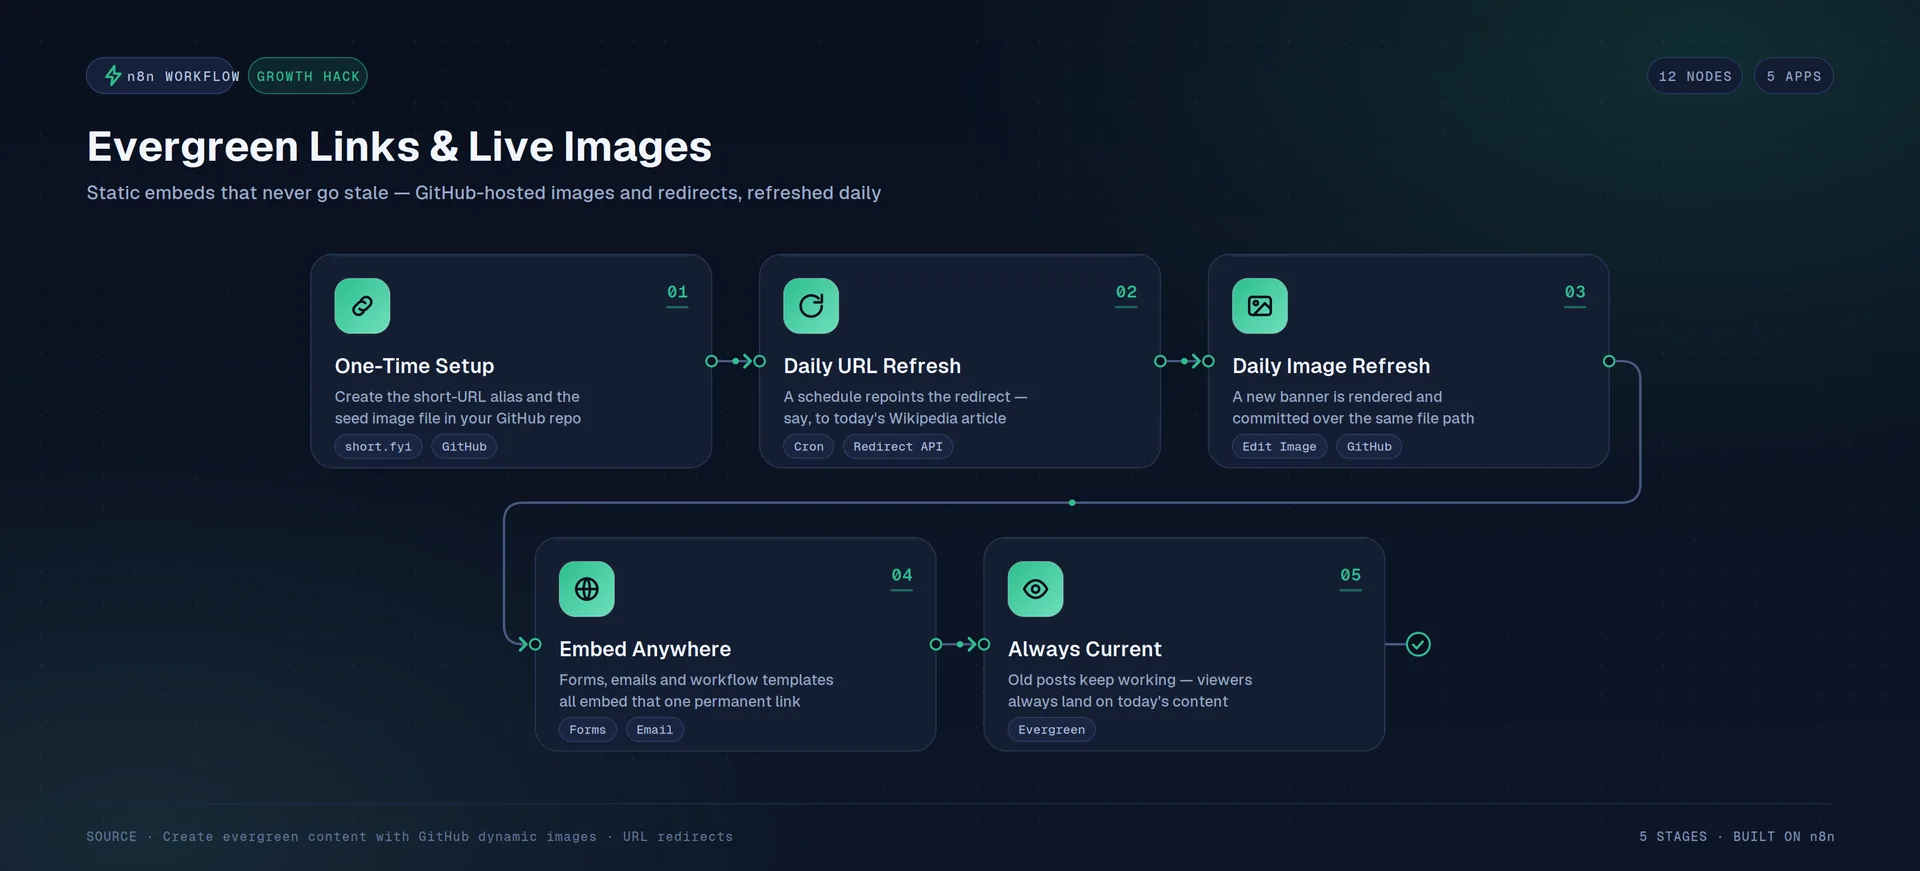Click the lightning bolt icon in n8n Workflow badge
This screenshot has height=871, width=1920.
click(113, 76)
